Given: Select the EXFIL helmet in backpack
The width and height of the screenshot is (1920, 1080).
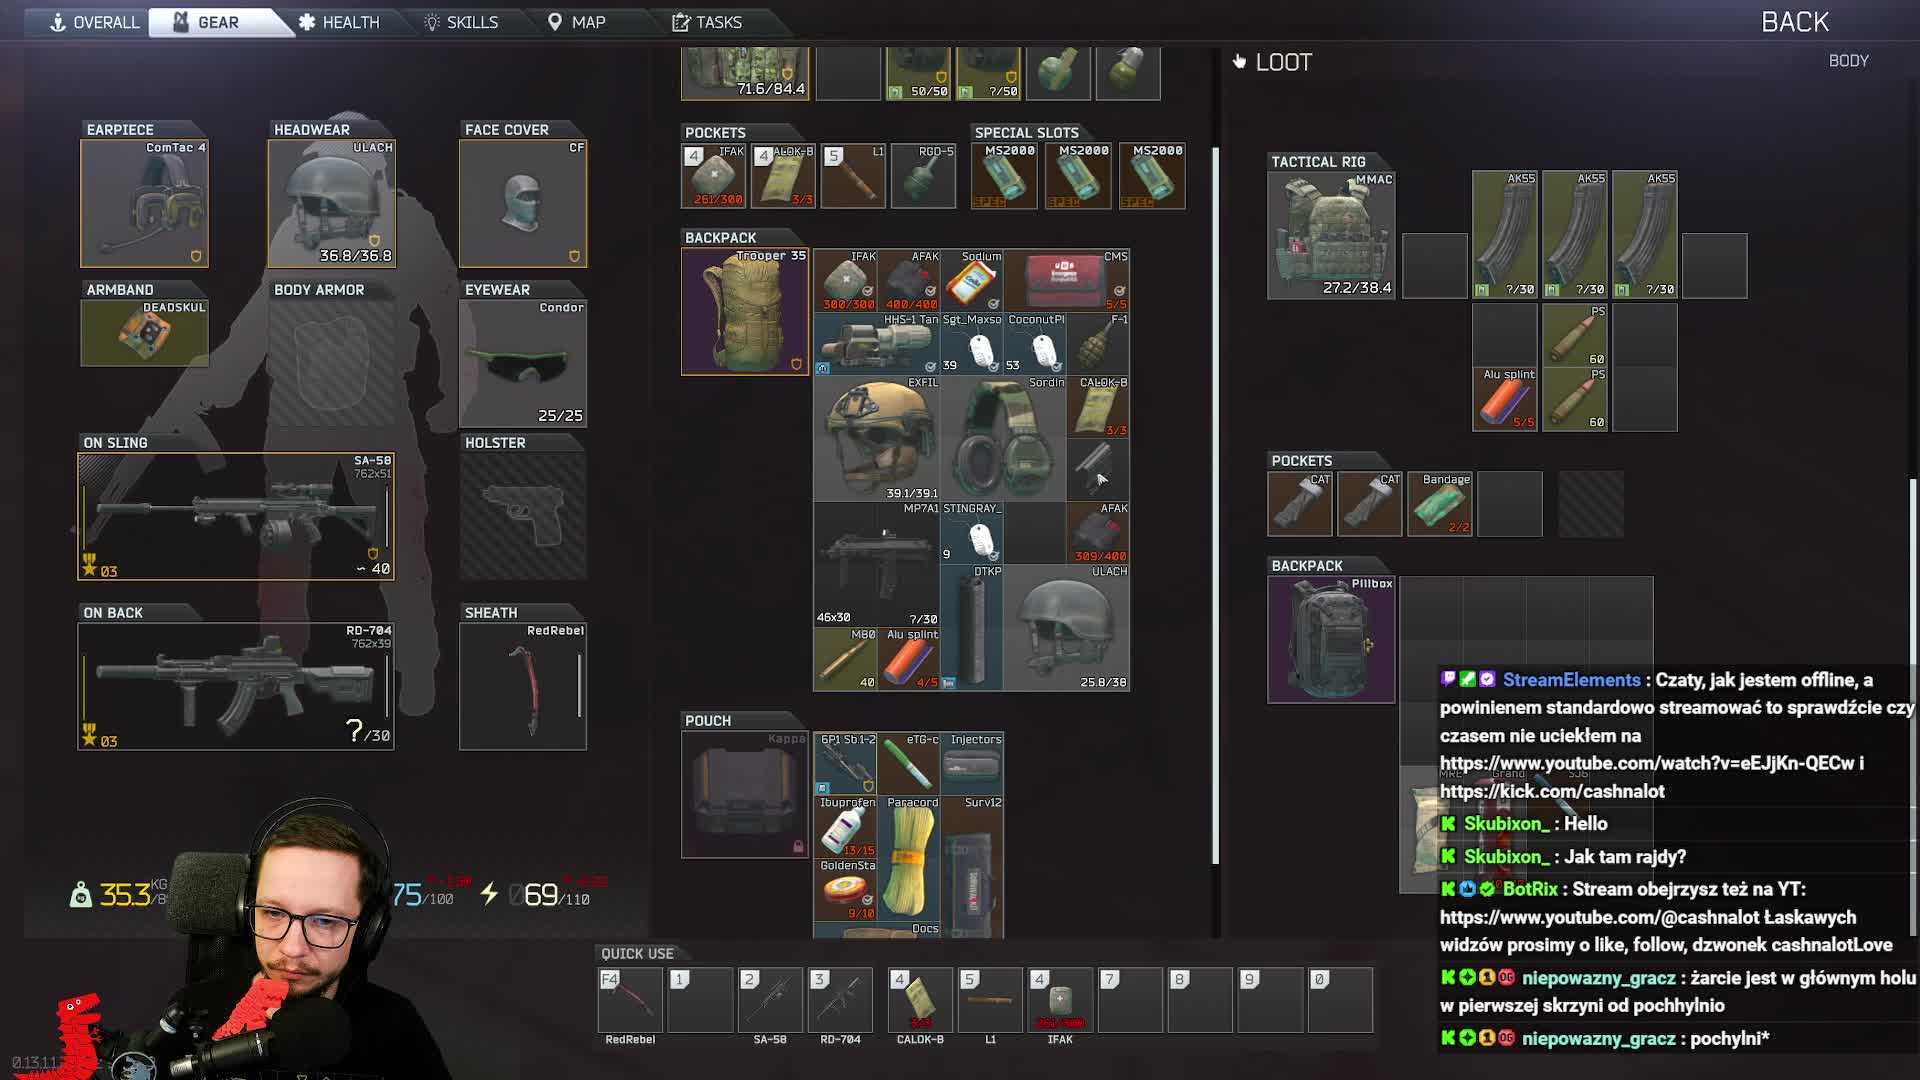Looking at the screenshot, I should pyautogui.click(x=876, y=438).
